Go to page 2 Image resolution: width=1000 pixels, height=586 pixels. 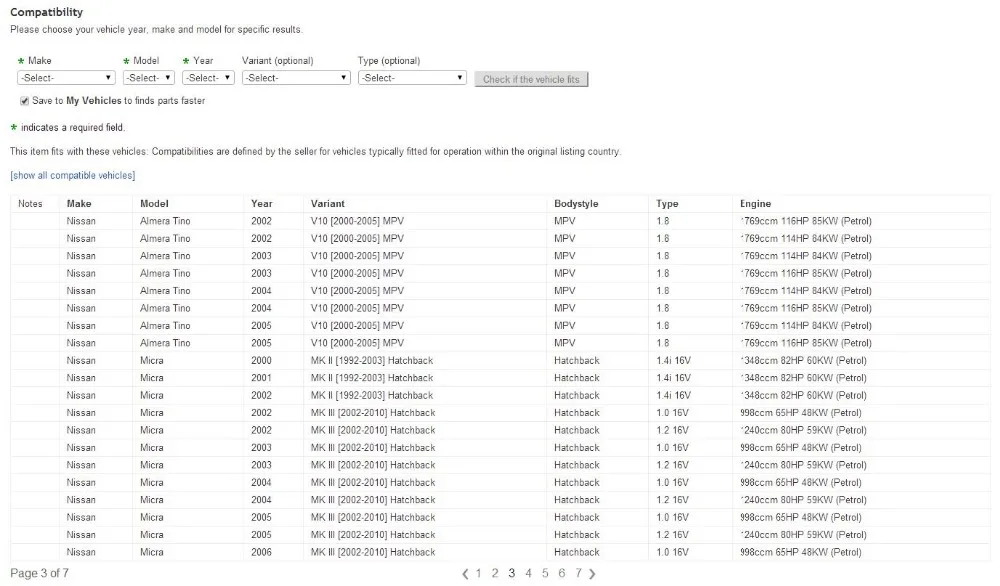point(495,573)
